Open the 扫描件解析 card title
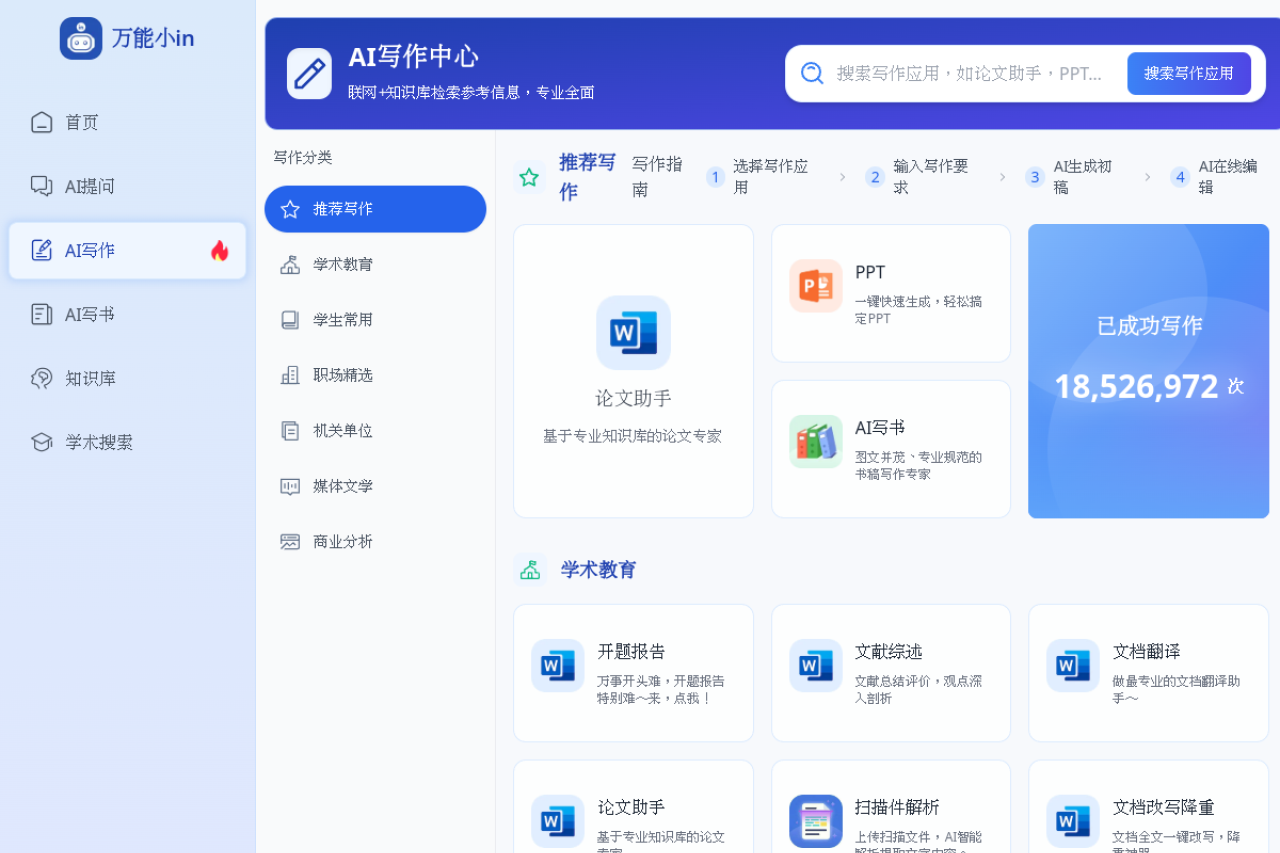The width and height of the screenshot is (1280, 853). (x=897, y=808)
